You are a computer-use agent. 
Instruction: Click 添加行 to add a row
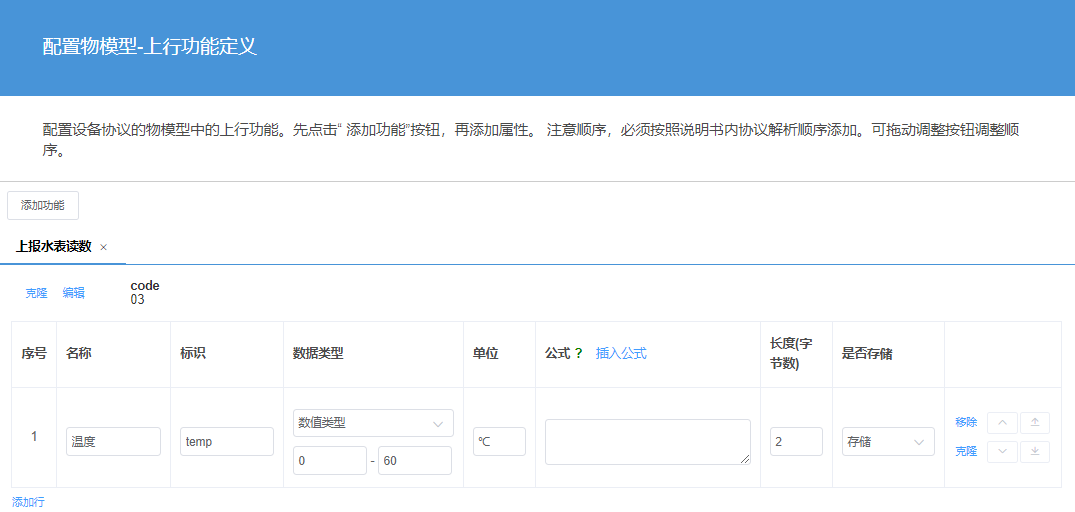[28, 501]
